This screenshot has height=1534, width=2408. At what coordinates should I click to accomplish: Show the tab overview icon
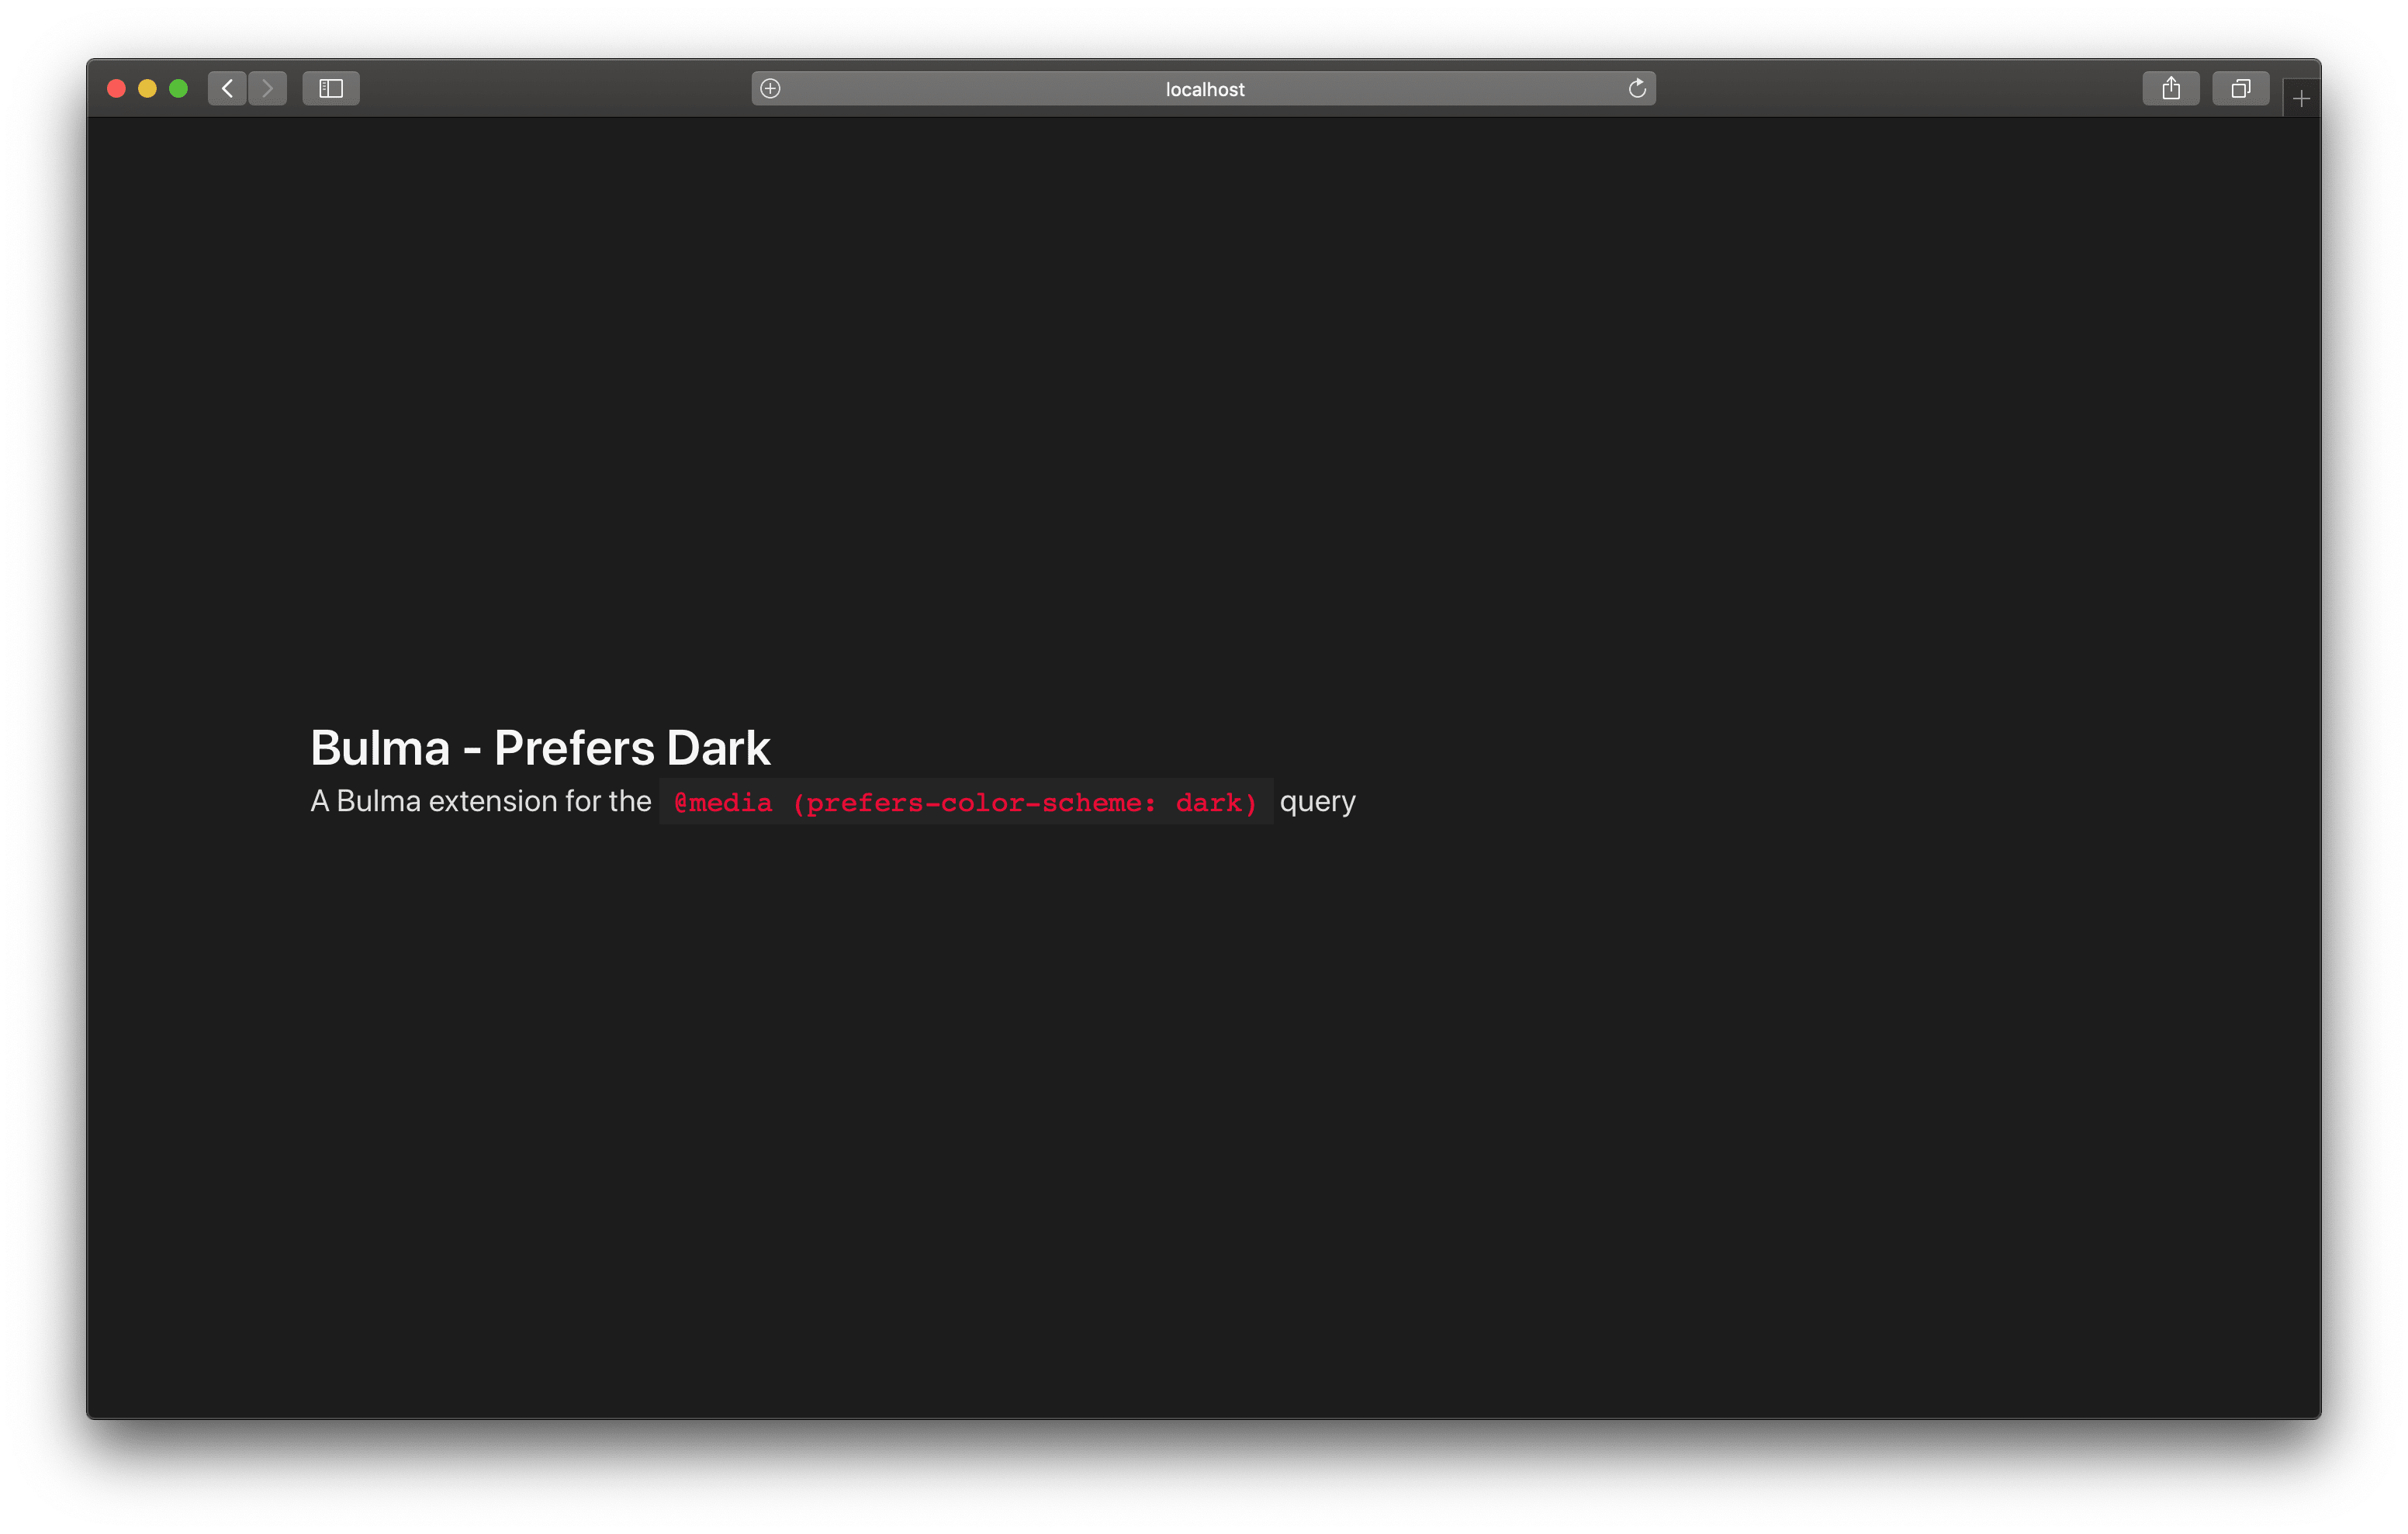(2241, 88)
